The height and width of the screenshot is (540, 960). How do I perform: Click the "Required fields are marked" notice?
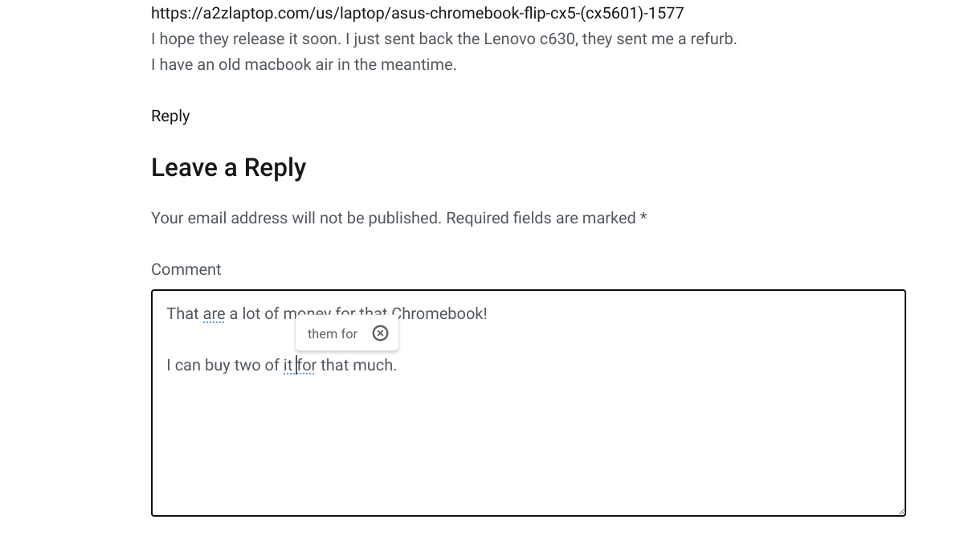pos(541,218)
